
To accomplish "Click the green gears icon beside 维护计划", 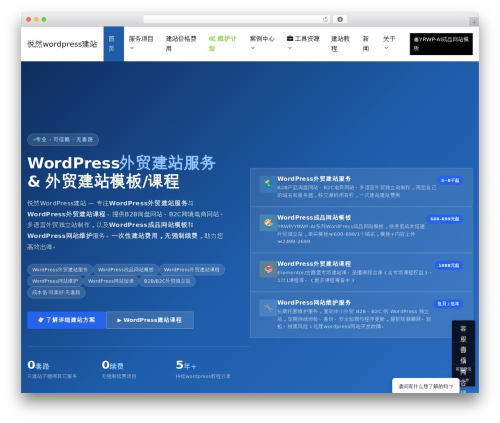I will click(x=212, y=39).
